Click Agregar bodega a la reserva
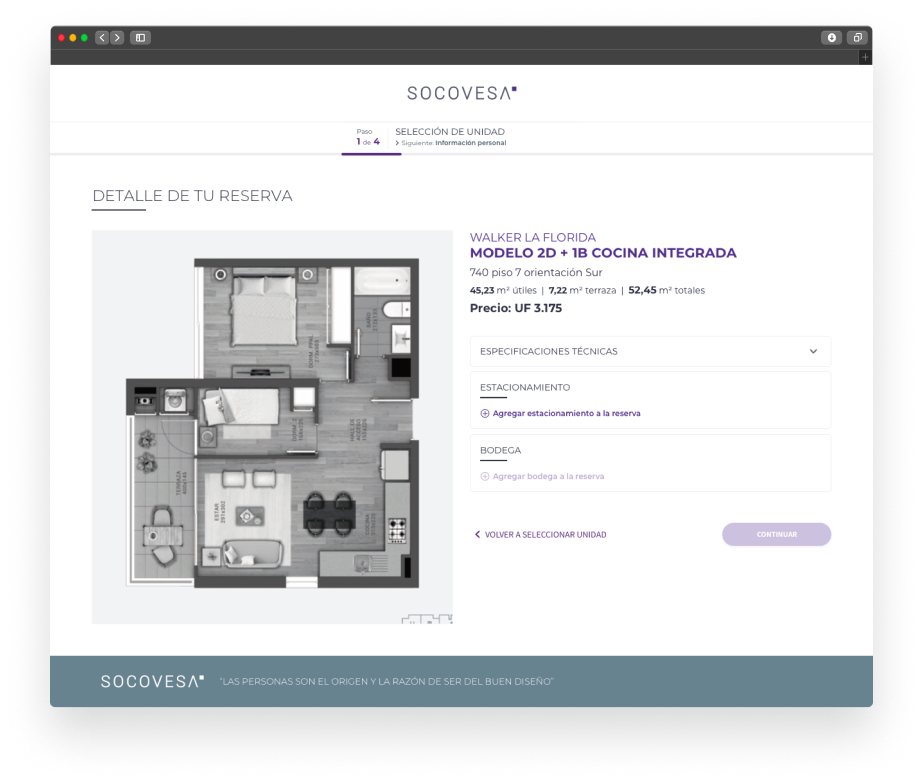 548,476
